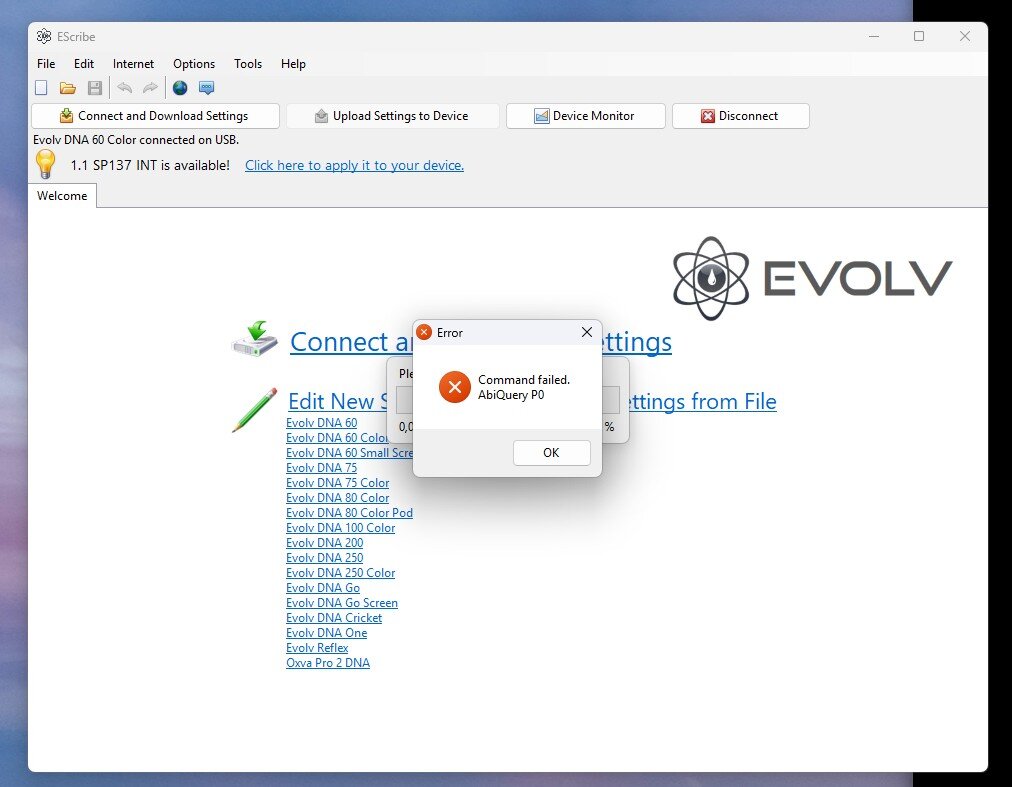Viewport: 1012px width, 787px height.
Task: Click the Redo arrow icon
Action: pyautogui.click(x=150, y=88)
